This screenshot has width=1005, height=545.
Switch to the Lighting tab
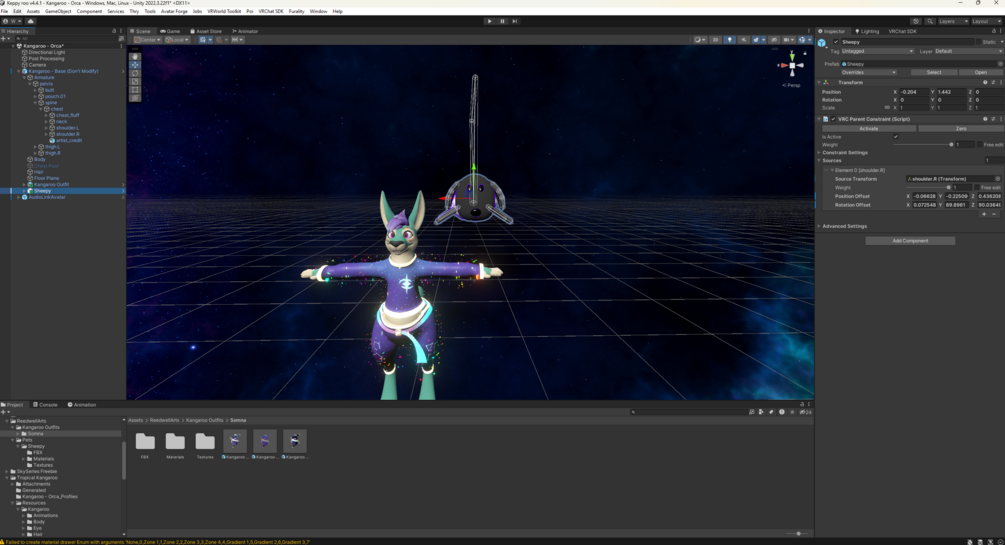coord(867,31)
